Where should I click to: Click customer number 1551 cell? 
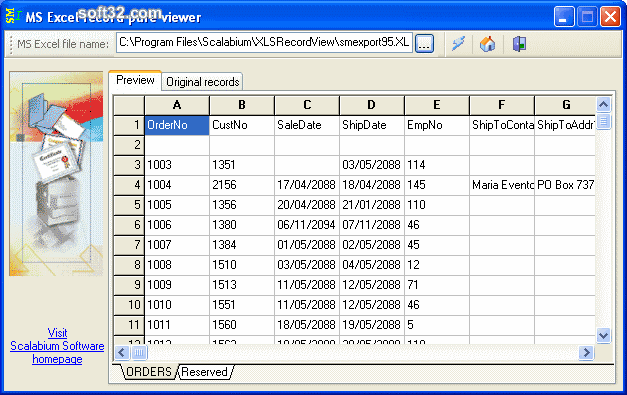pyautogui.click(x=242, y=305)
